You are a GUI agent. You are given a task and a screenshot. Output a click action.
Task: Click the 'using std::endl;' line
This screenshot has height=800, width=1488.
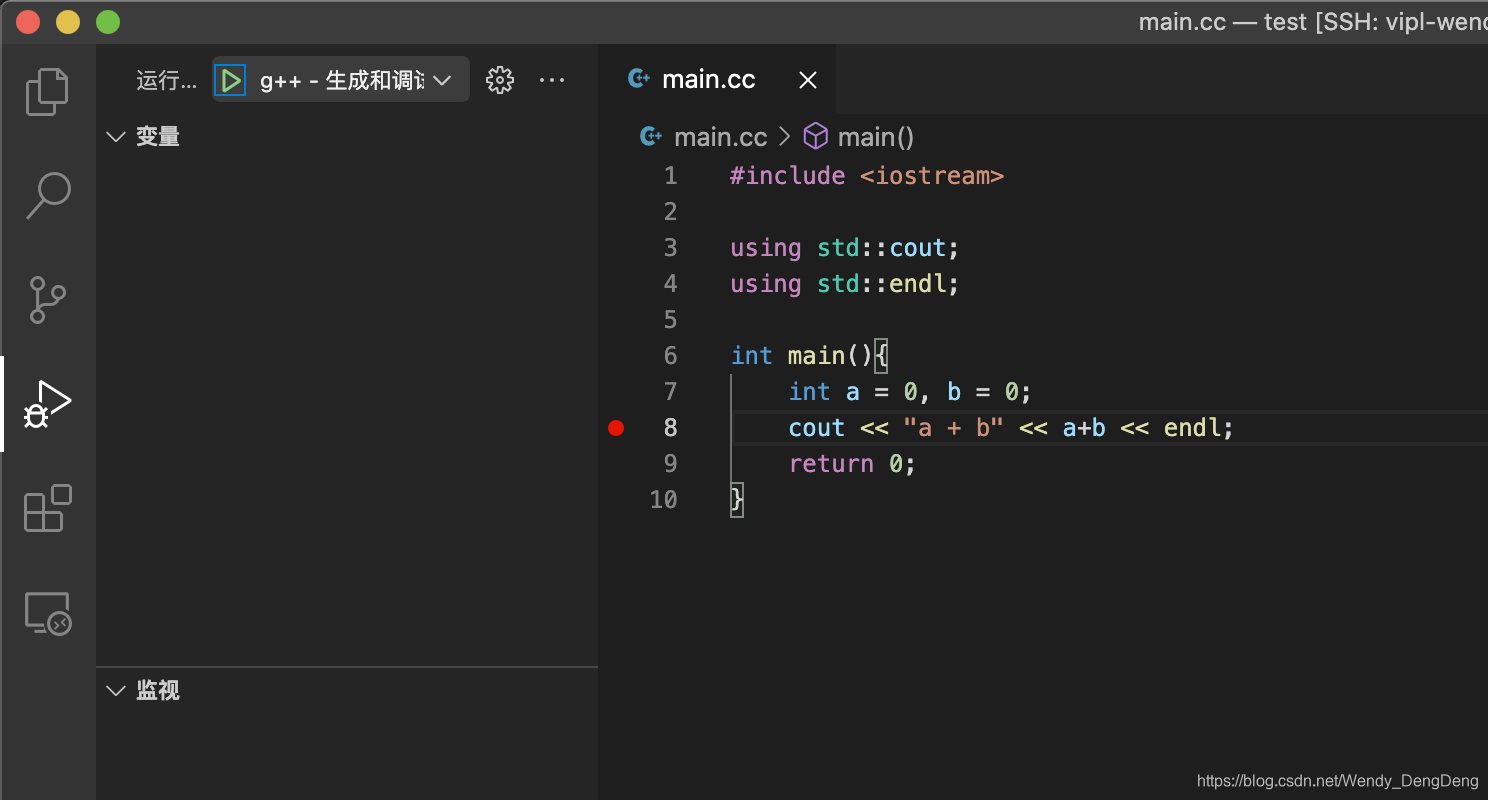845,284
